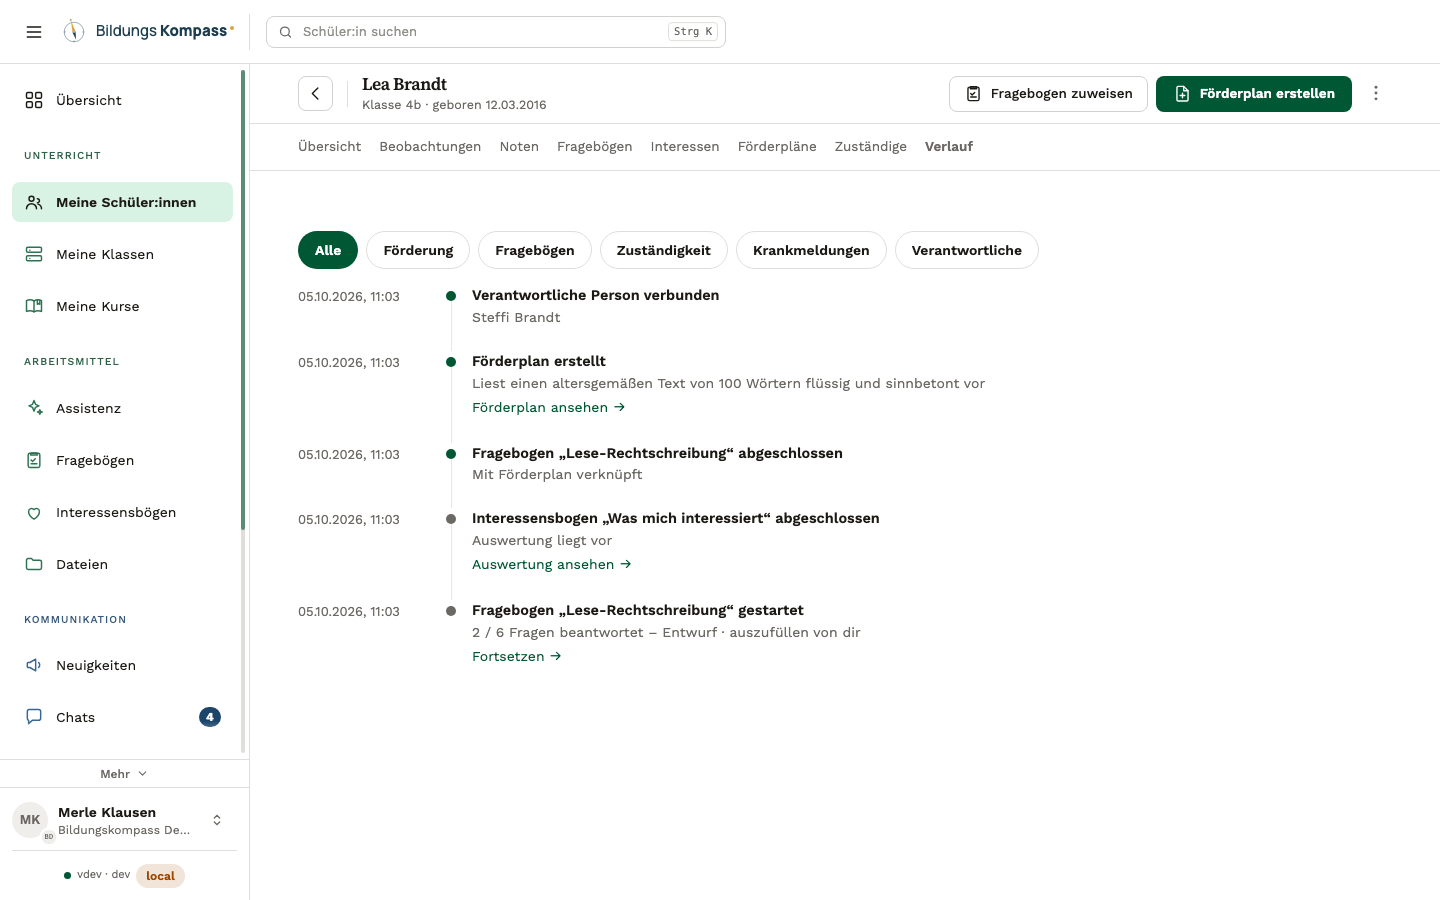Viewport: 1440px width, 900px height.
Task: Click the Meine Klassen sidebar icon
Action: [34, 254]
